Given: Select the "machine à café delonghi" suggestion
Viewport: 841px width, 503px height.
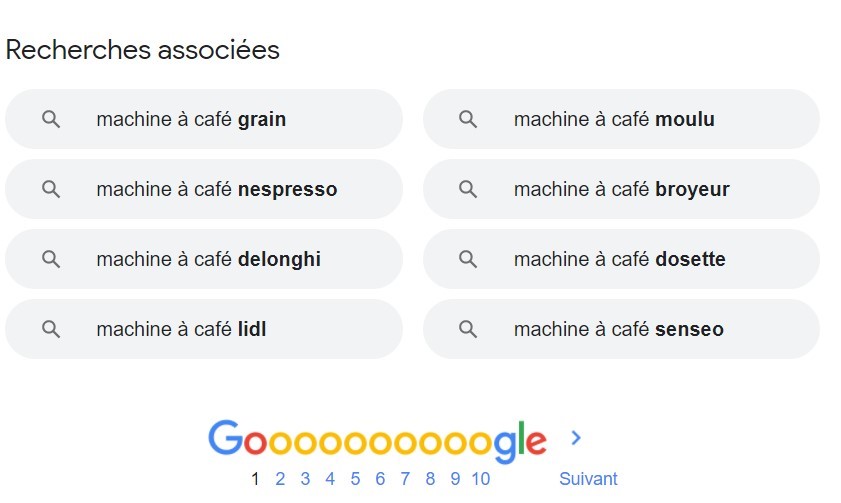Looking at the screenshot, I should [x=208, y=259].
